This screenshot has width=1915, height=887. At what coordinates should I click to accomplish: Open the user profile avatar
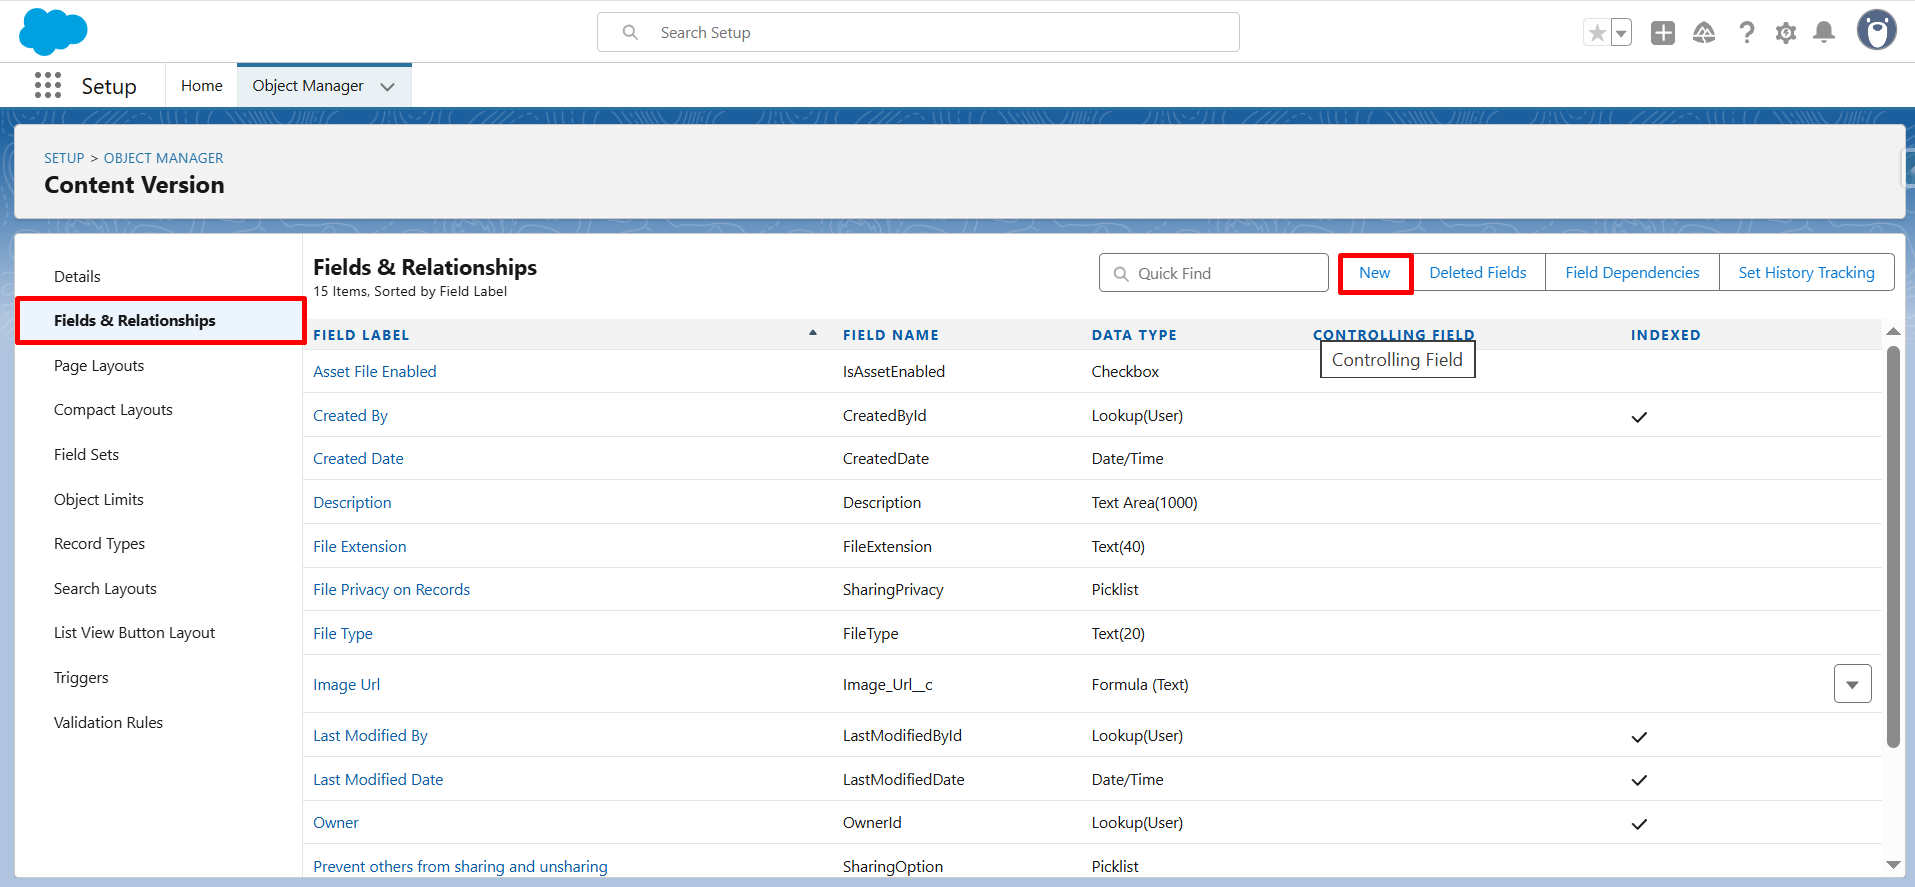1876,31
